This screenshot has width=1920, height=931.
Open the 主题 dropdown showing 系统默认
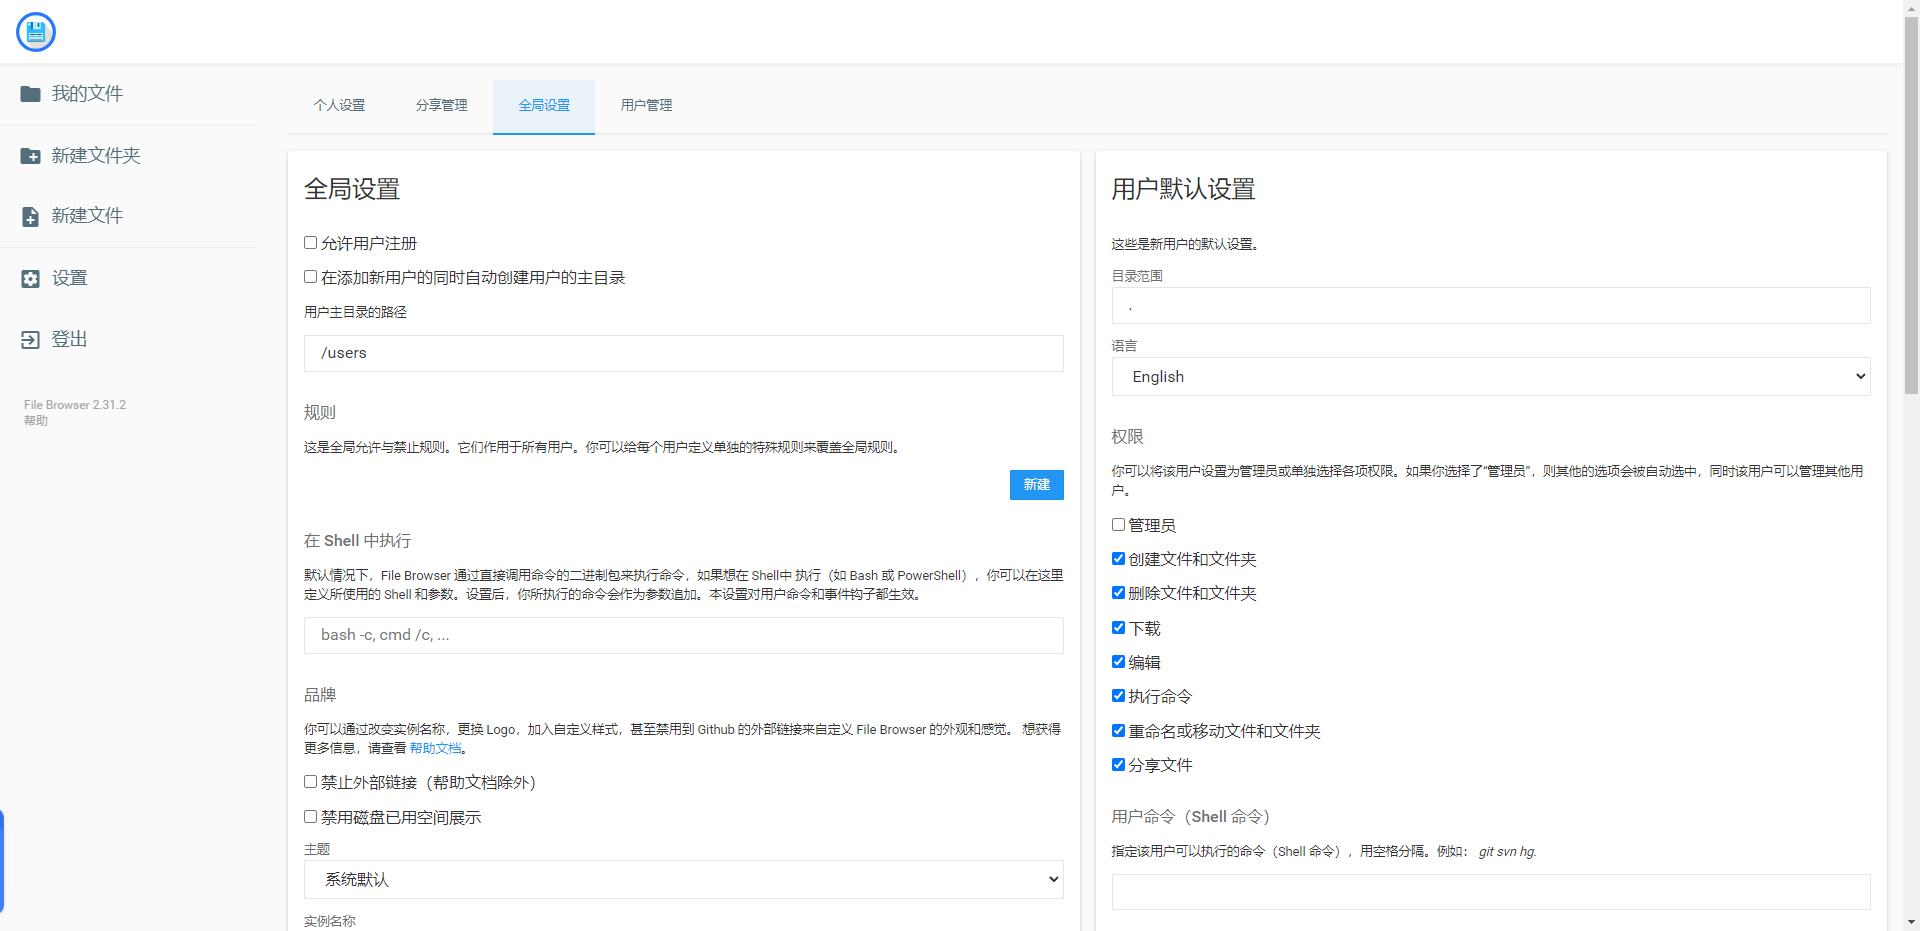coord(683,879)
